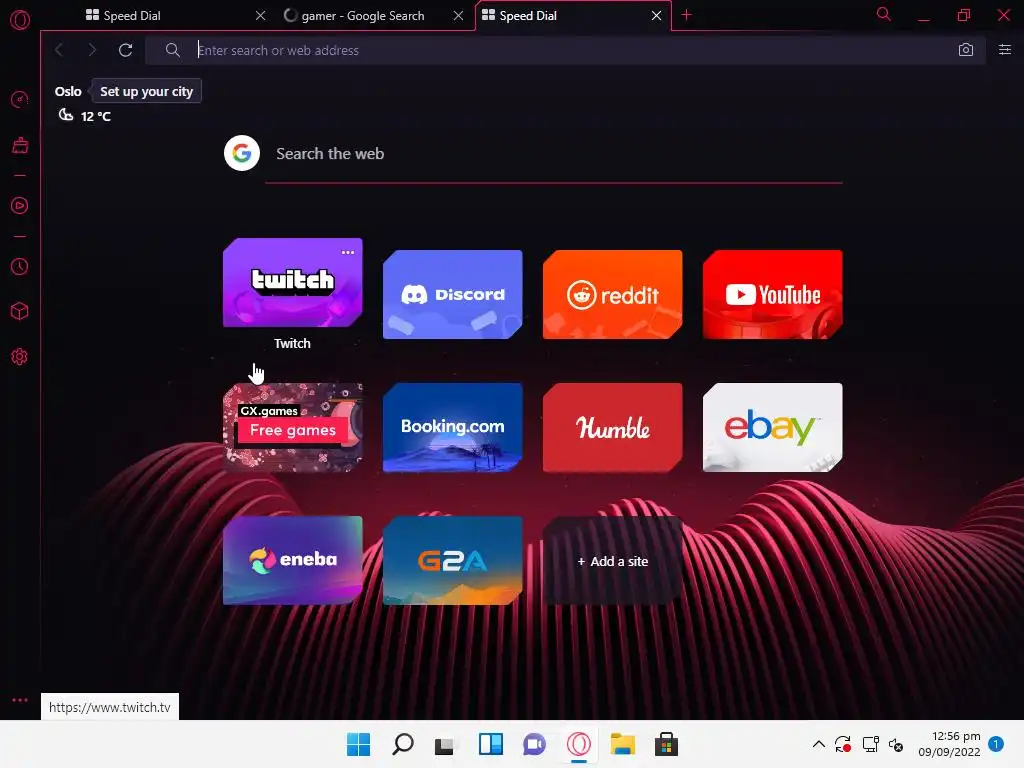Click the network tray icon
The height and width of the screenshot is (768, 1024).
[x=871, y=744]
